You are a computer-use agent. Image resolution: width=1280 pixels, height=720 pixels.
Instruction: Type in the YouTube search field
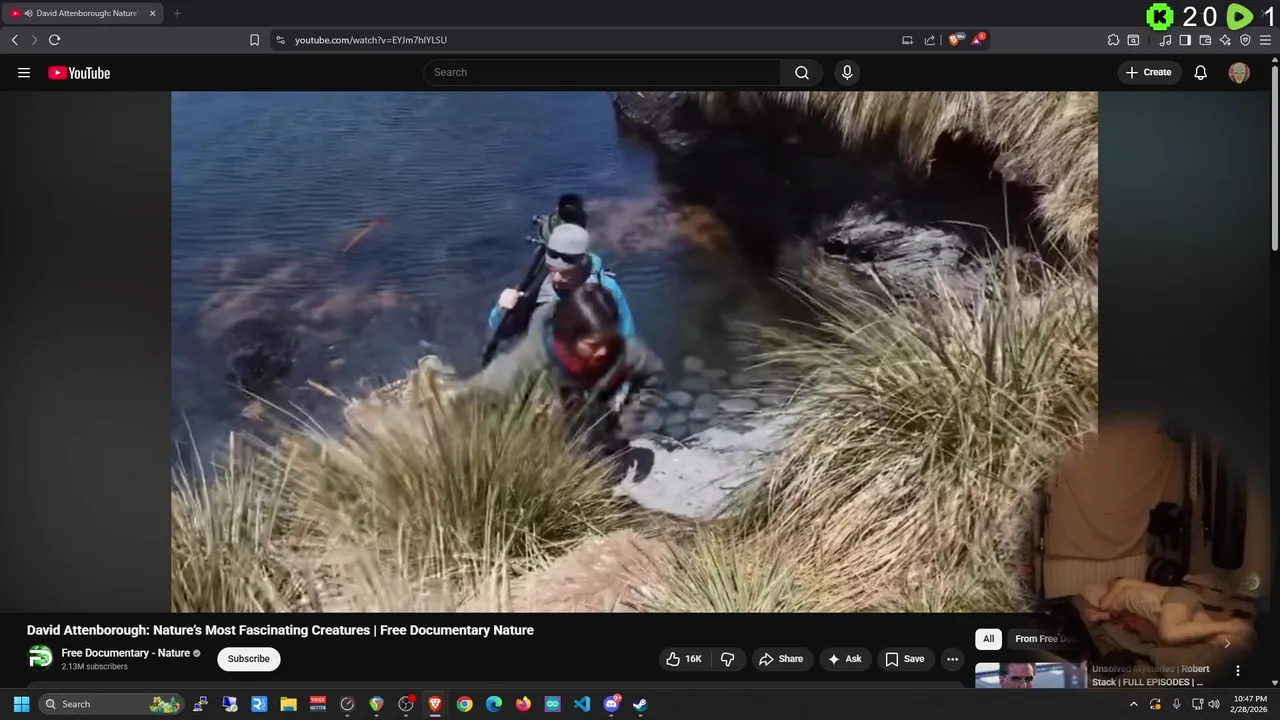(603, 72)
